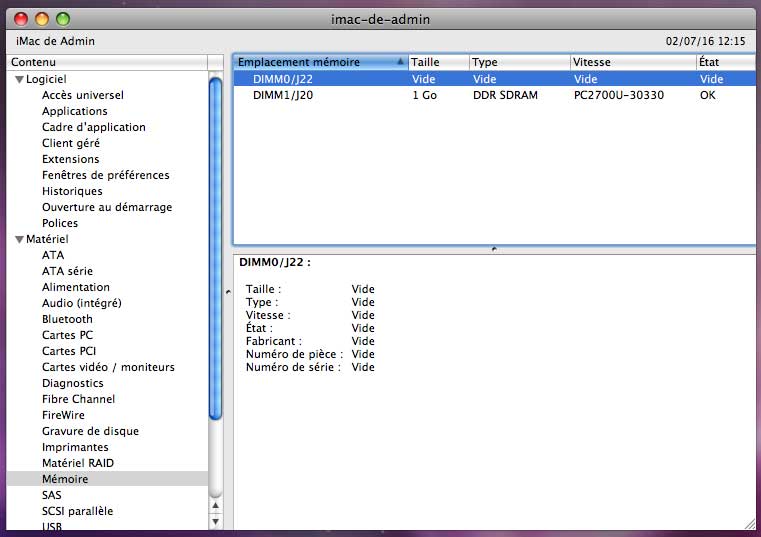
Task: Zoom window with green button
Action: (x=63, y=19)
